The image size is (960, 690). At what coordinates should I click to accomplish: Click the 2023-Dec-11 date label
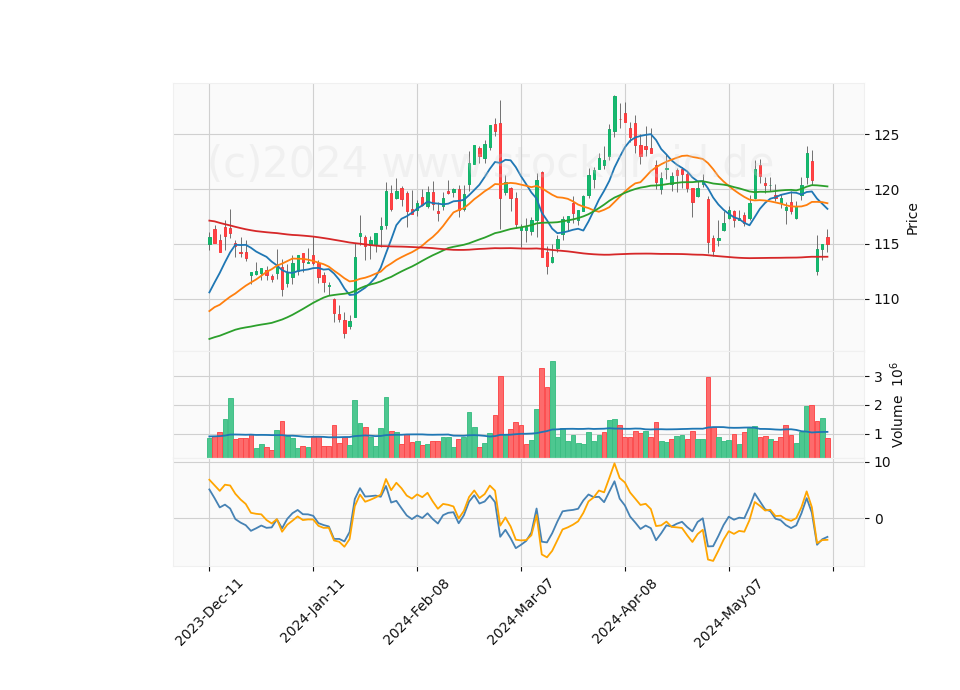pyautogui.click(x=209, y=612)
